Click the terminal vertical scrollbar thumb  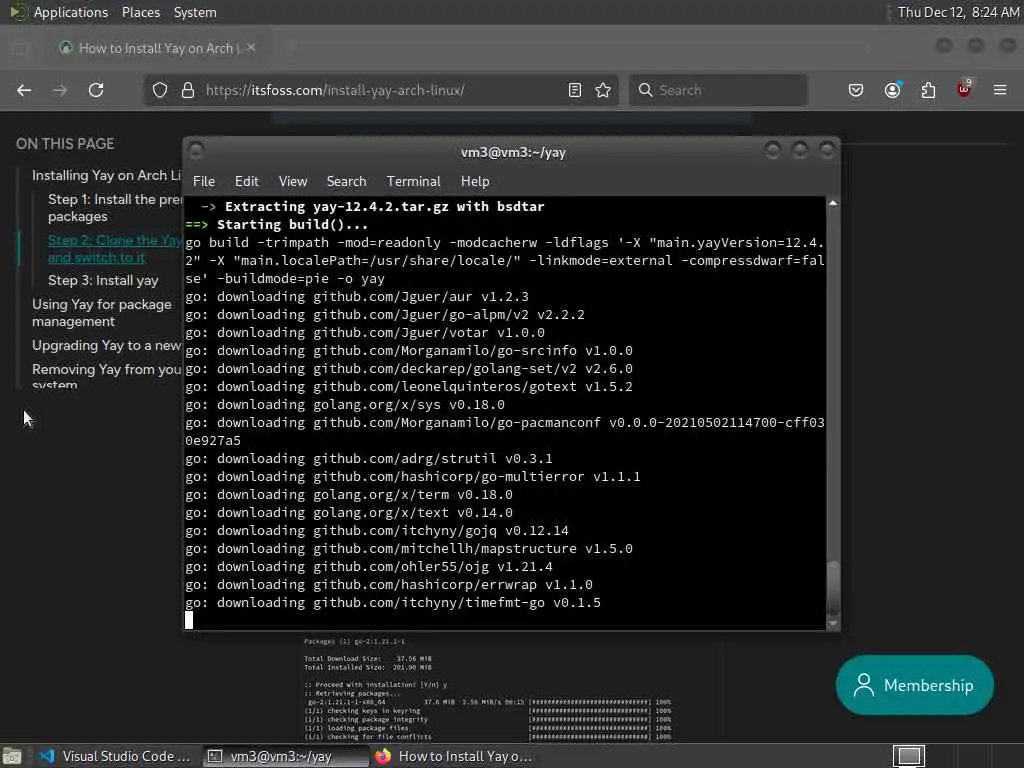point(833,588)
